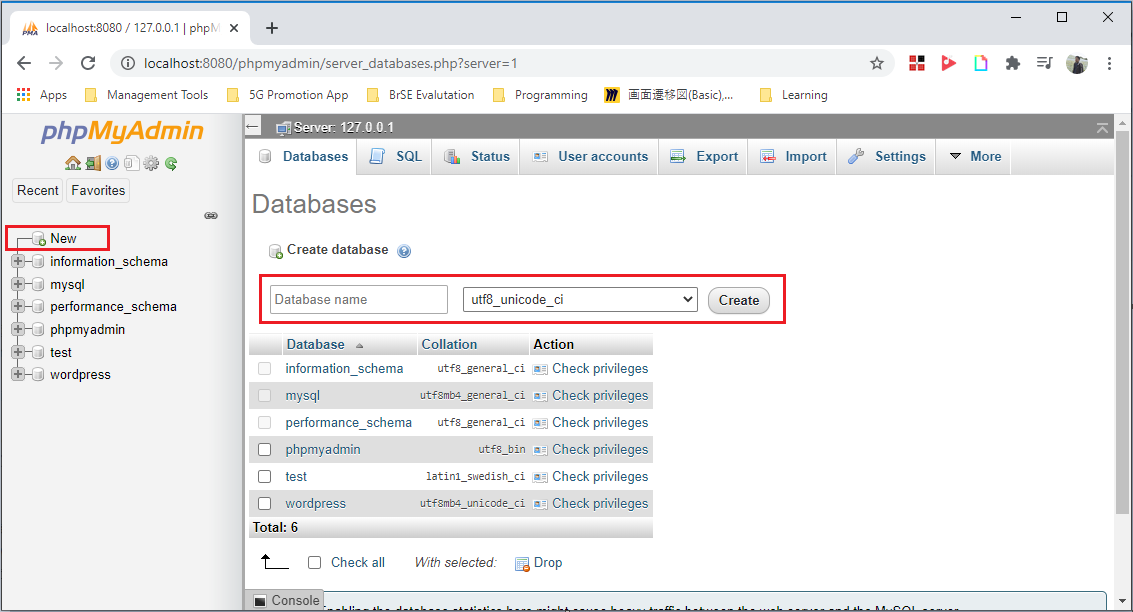The height and width of the screenshot is (612, 1133).
Task: Select the wordpress row checkbox
Action: [x=265, y=504]
